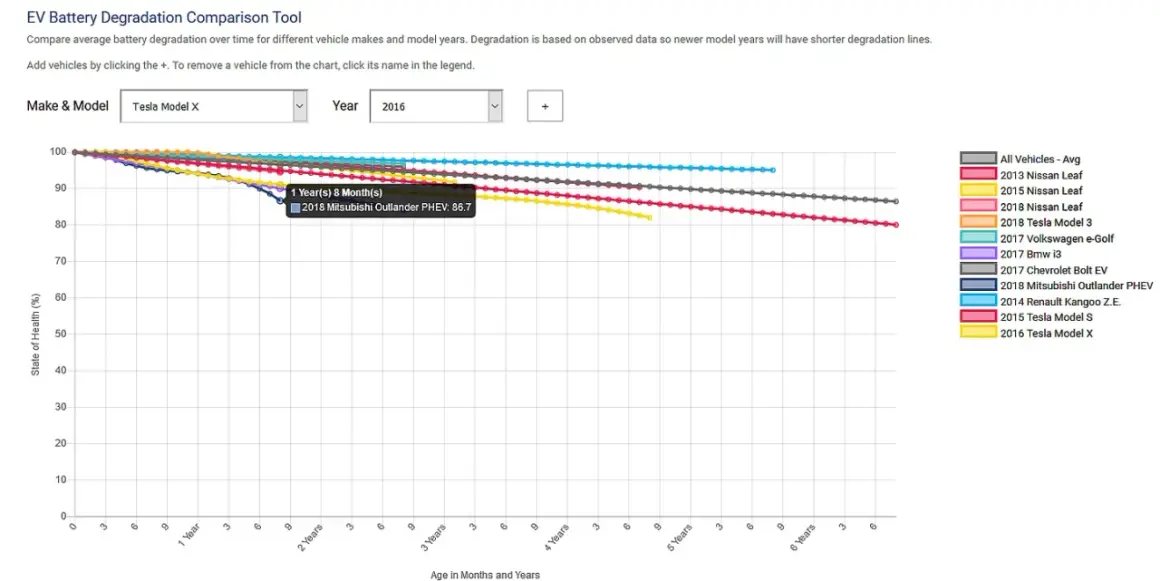The width and height of the screenshot is (1160, 581).
Task: Click 2015 Tesla Model S red swatch
Action: click(x=978, y=317)
